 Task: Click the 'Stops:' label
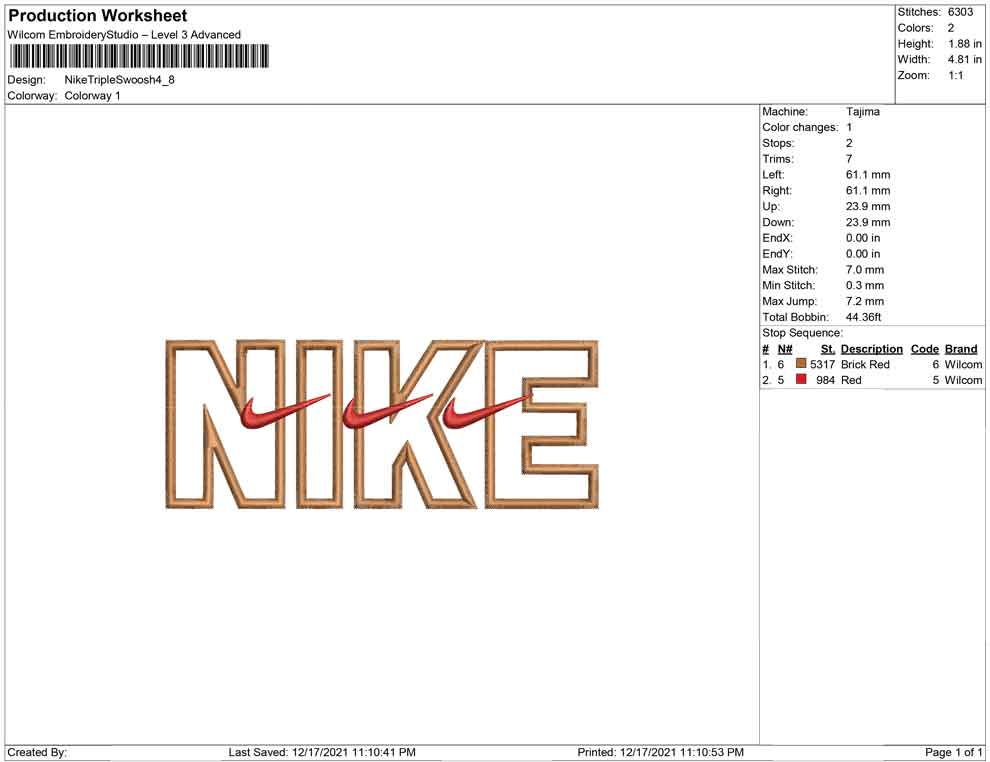coord(778,143)
